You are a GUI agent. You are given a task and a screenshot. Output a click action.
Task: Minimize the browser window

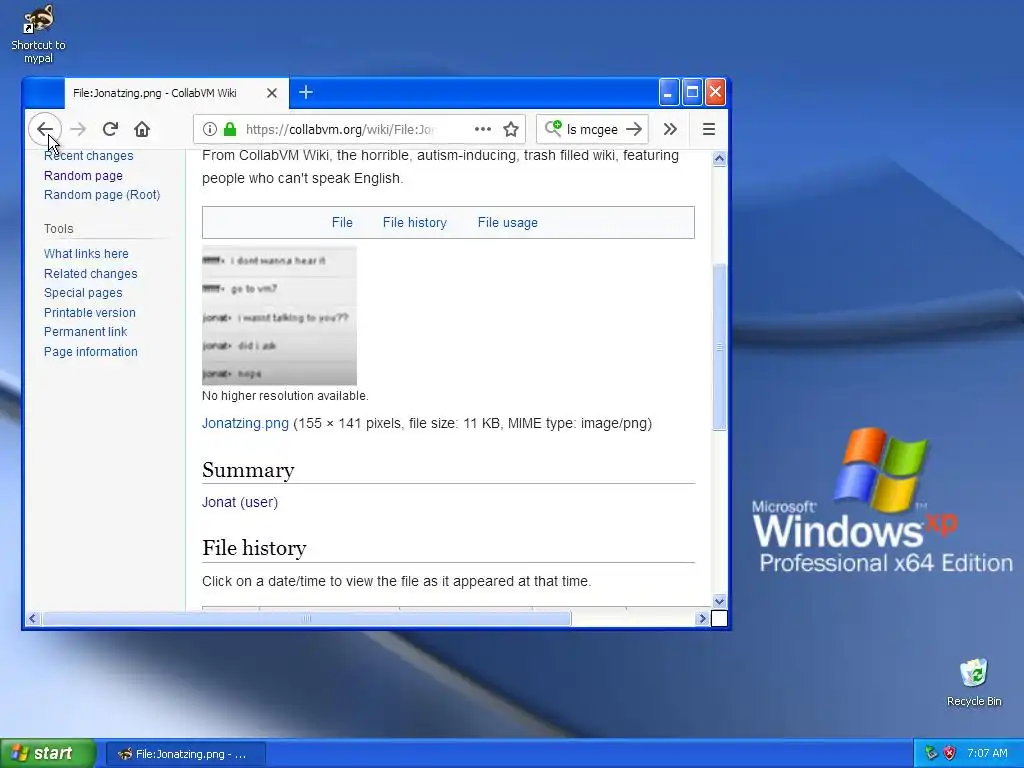pos(669,93)
